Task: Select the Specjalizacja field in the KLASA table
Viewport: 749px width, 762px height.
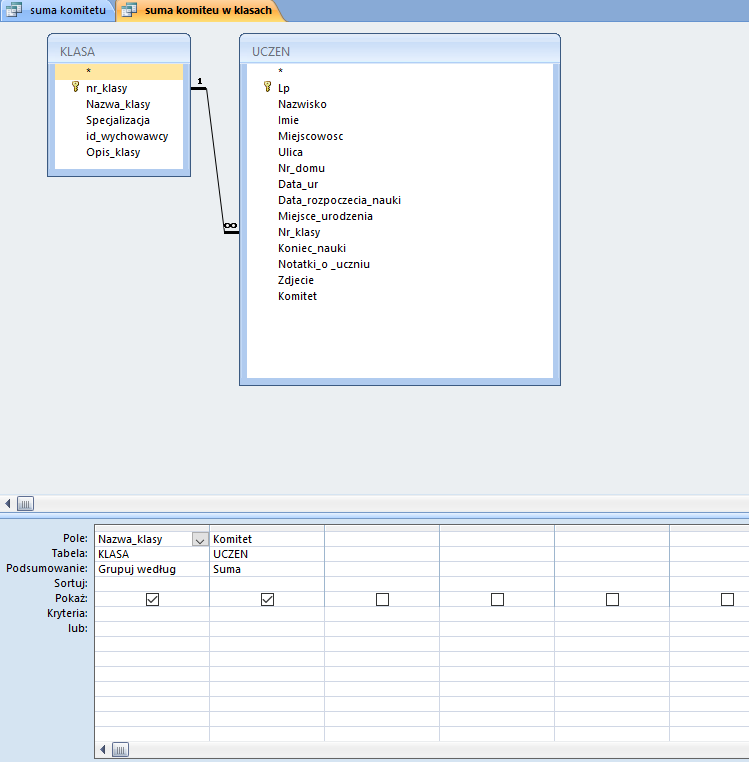Action: pos(117,120)
